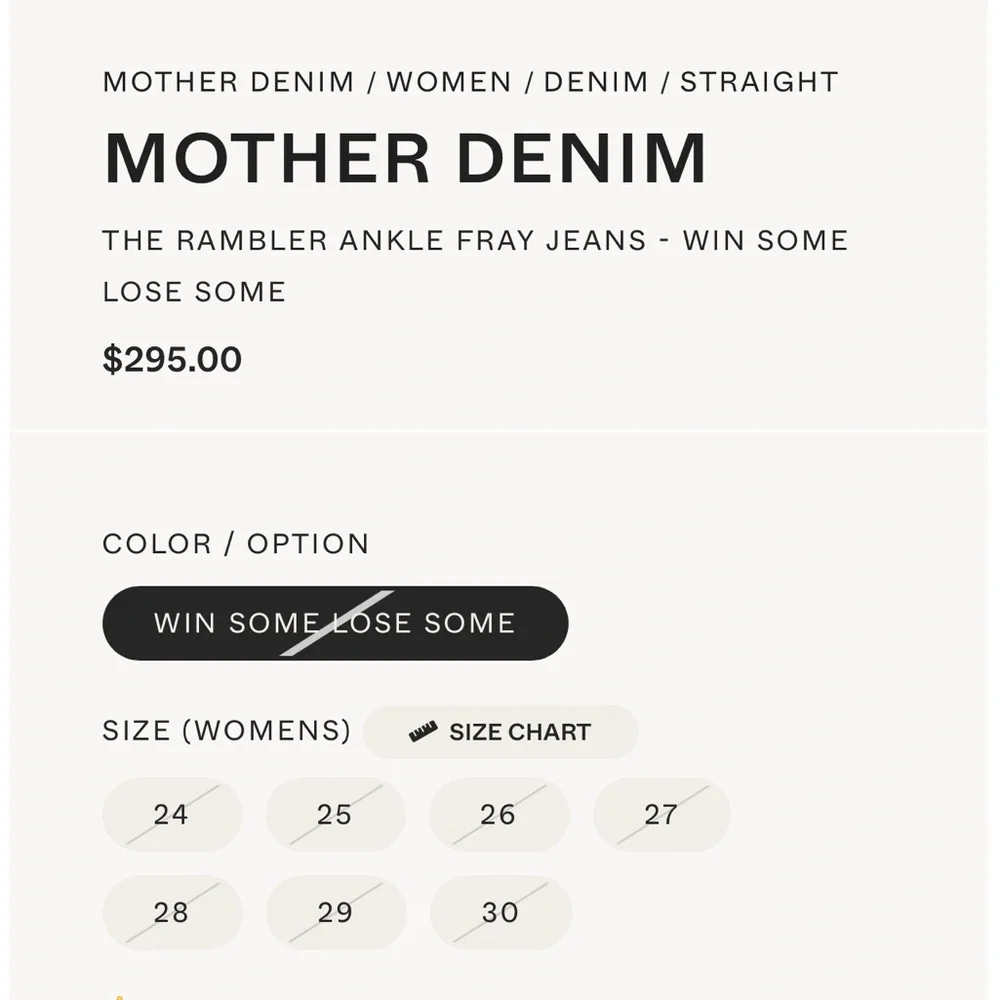This screenshot has height=1000, width=1000.
Task: Click the Size (Womens) label
Action: [x=227, y=731]
